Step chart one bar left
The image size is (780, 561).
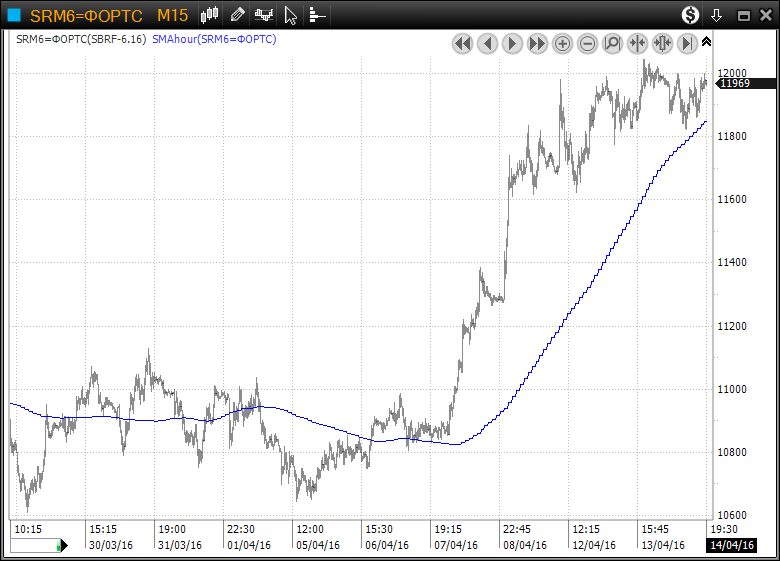click(487, 43)
